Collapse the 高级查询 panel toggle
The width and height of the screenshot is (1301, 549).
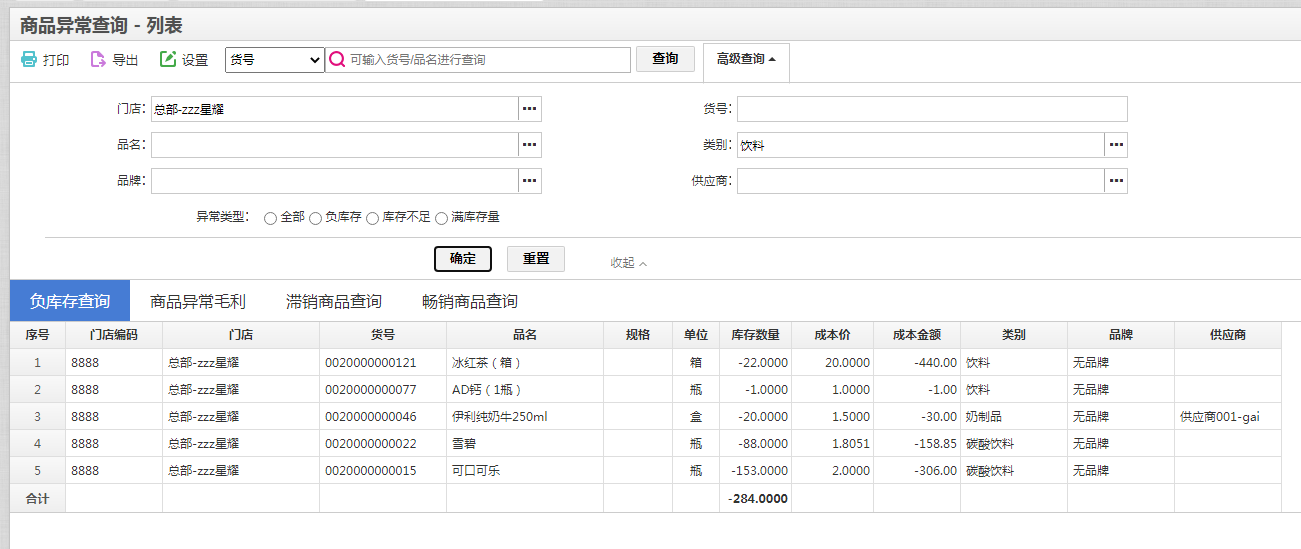[x=746, y=60]
